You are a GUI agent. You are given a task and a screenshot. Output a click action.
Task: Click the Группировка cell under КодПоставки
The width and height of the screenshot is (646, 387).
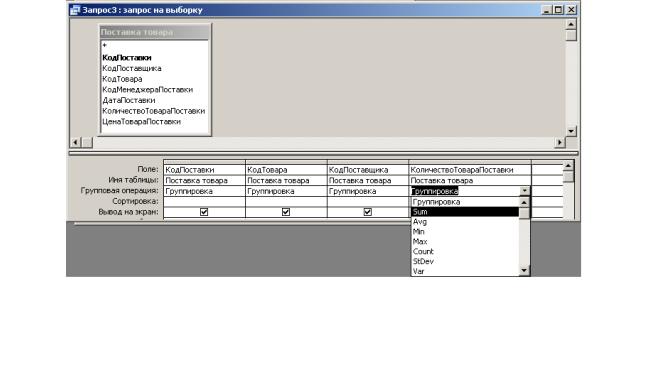[x=204, y=191]
